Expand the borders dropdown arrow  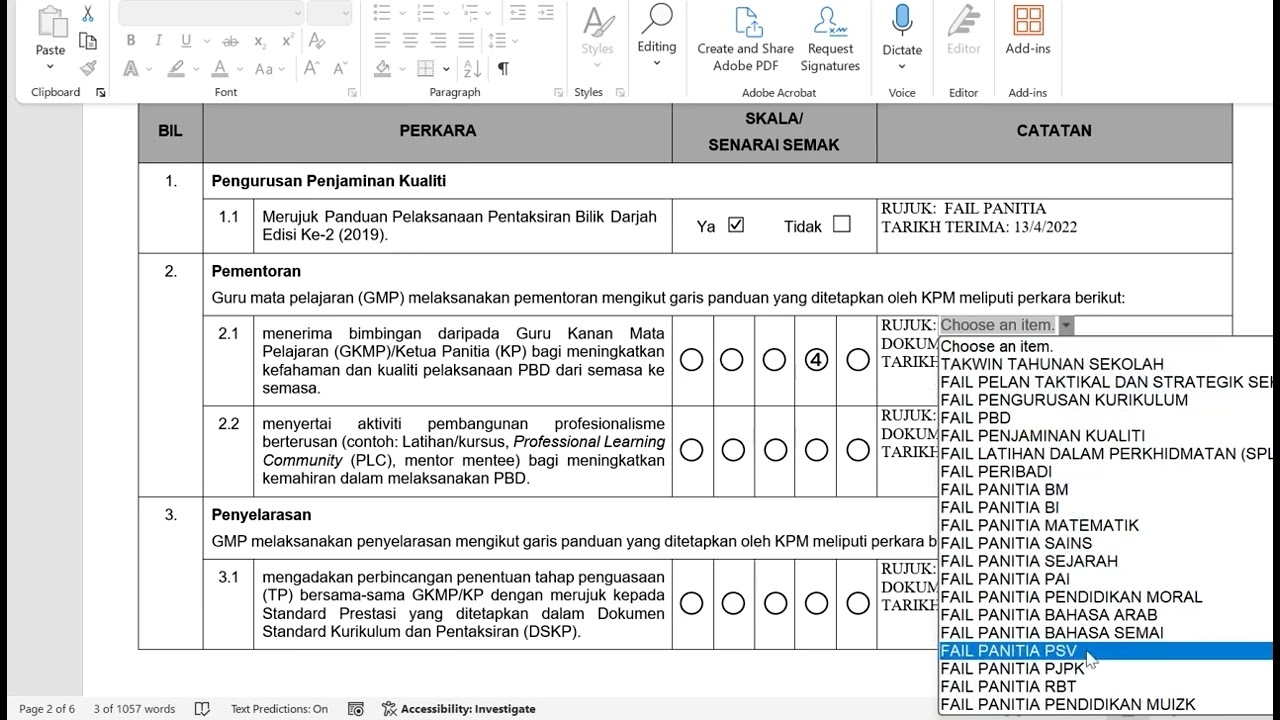coord(446,69)
